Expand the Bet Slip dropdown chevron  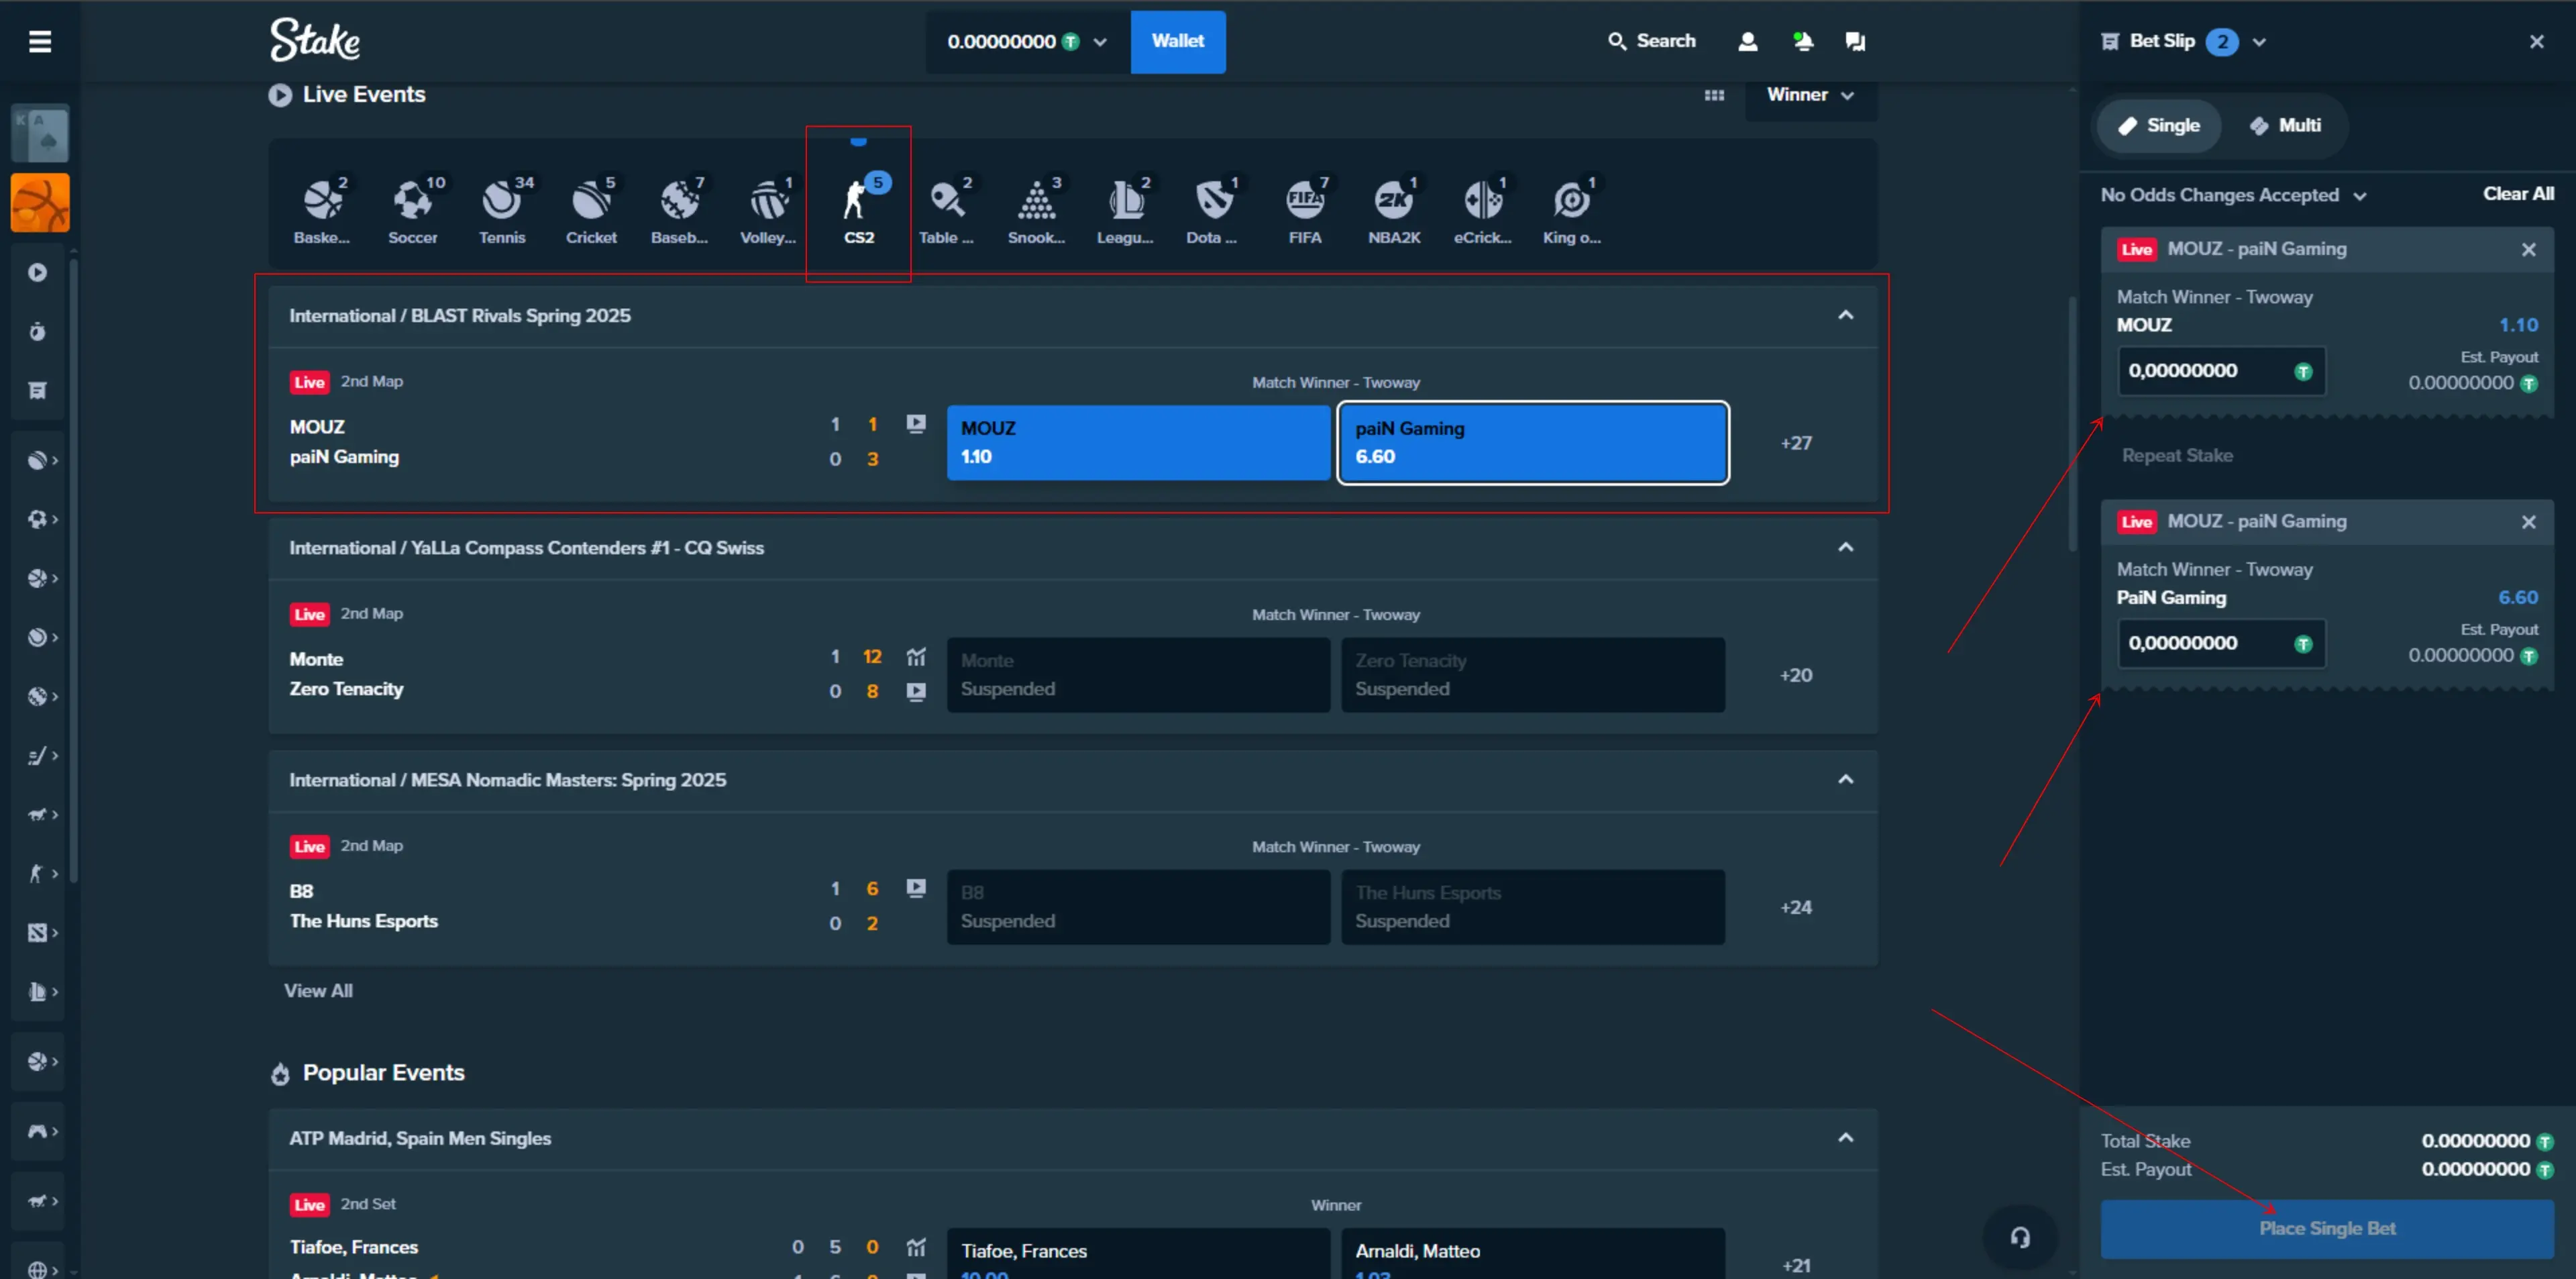pyautogui.click(x=2259, y=42)
